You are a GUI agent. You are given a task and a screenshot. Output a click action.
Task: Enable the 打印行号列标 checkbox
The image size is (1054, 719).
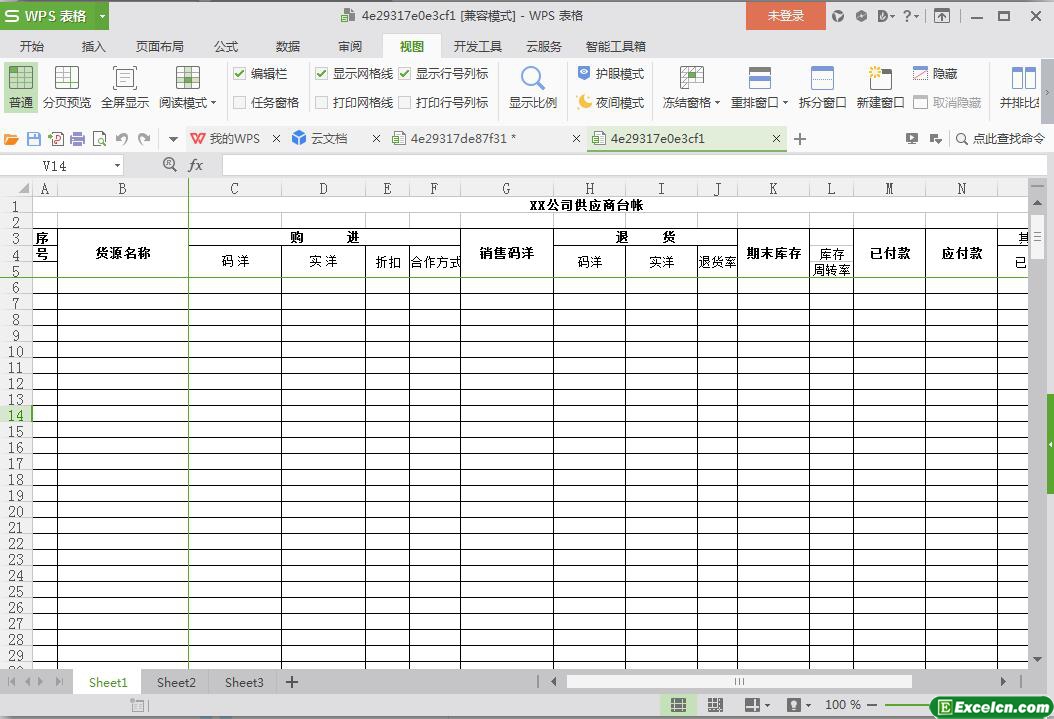pos(405,102)
